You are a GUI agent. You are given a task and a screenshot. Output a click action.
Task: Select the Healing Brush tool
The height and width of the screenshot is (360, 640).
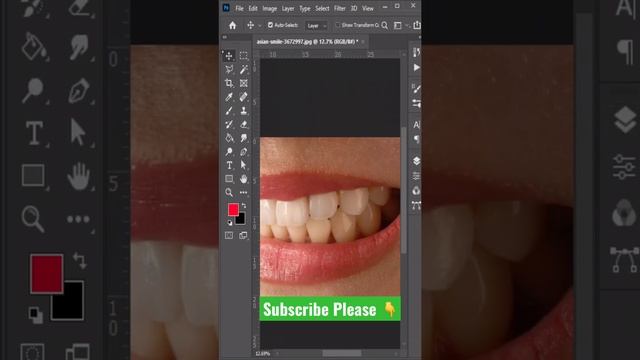point(244,97)
